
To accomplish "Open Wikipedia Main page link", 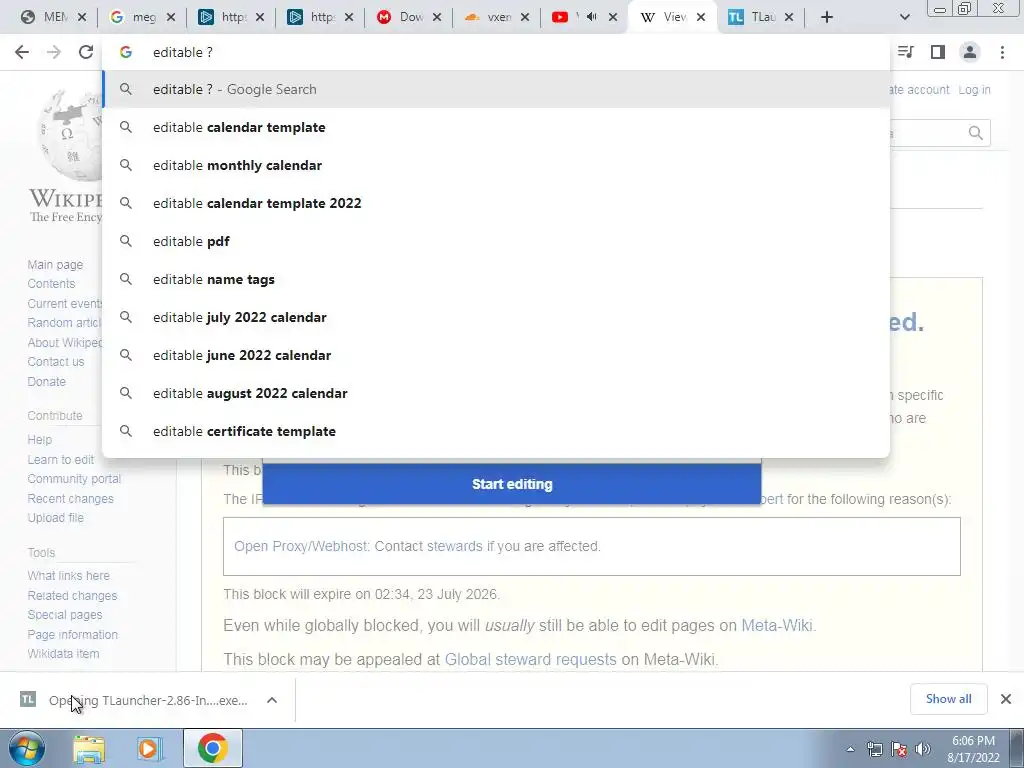I will (55, 264).
